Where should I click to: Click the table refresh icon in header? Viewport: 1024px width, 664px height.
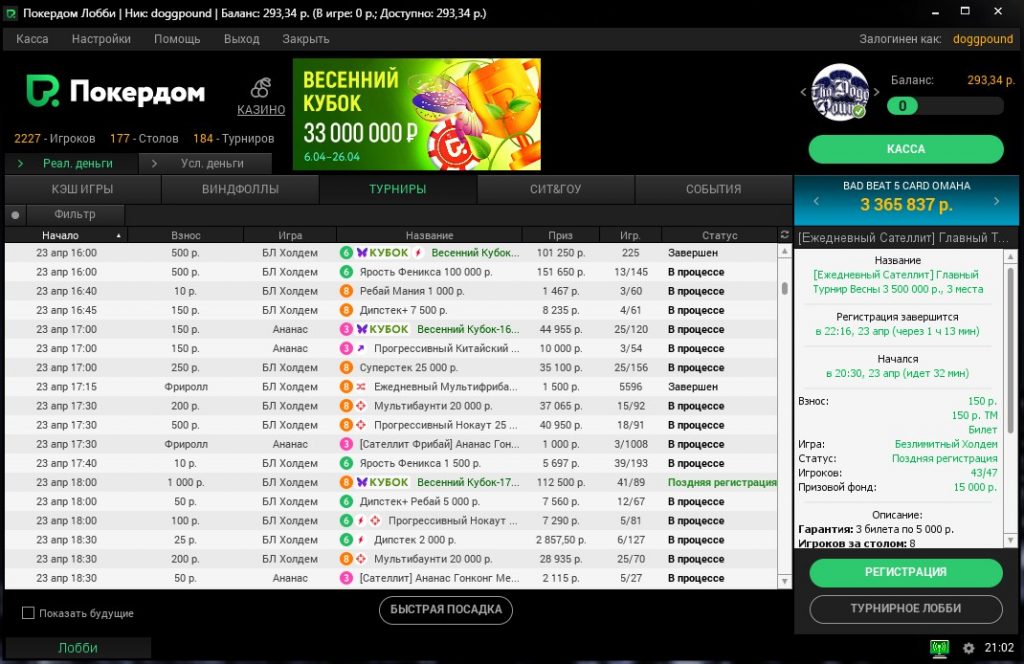coord(784,234)
